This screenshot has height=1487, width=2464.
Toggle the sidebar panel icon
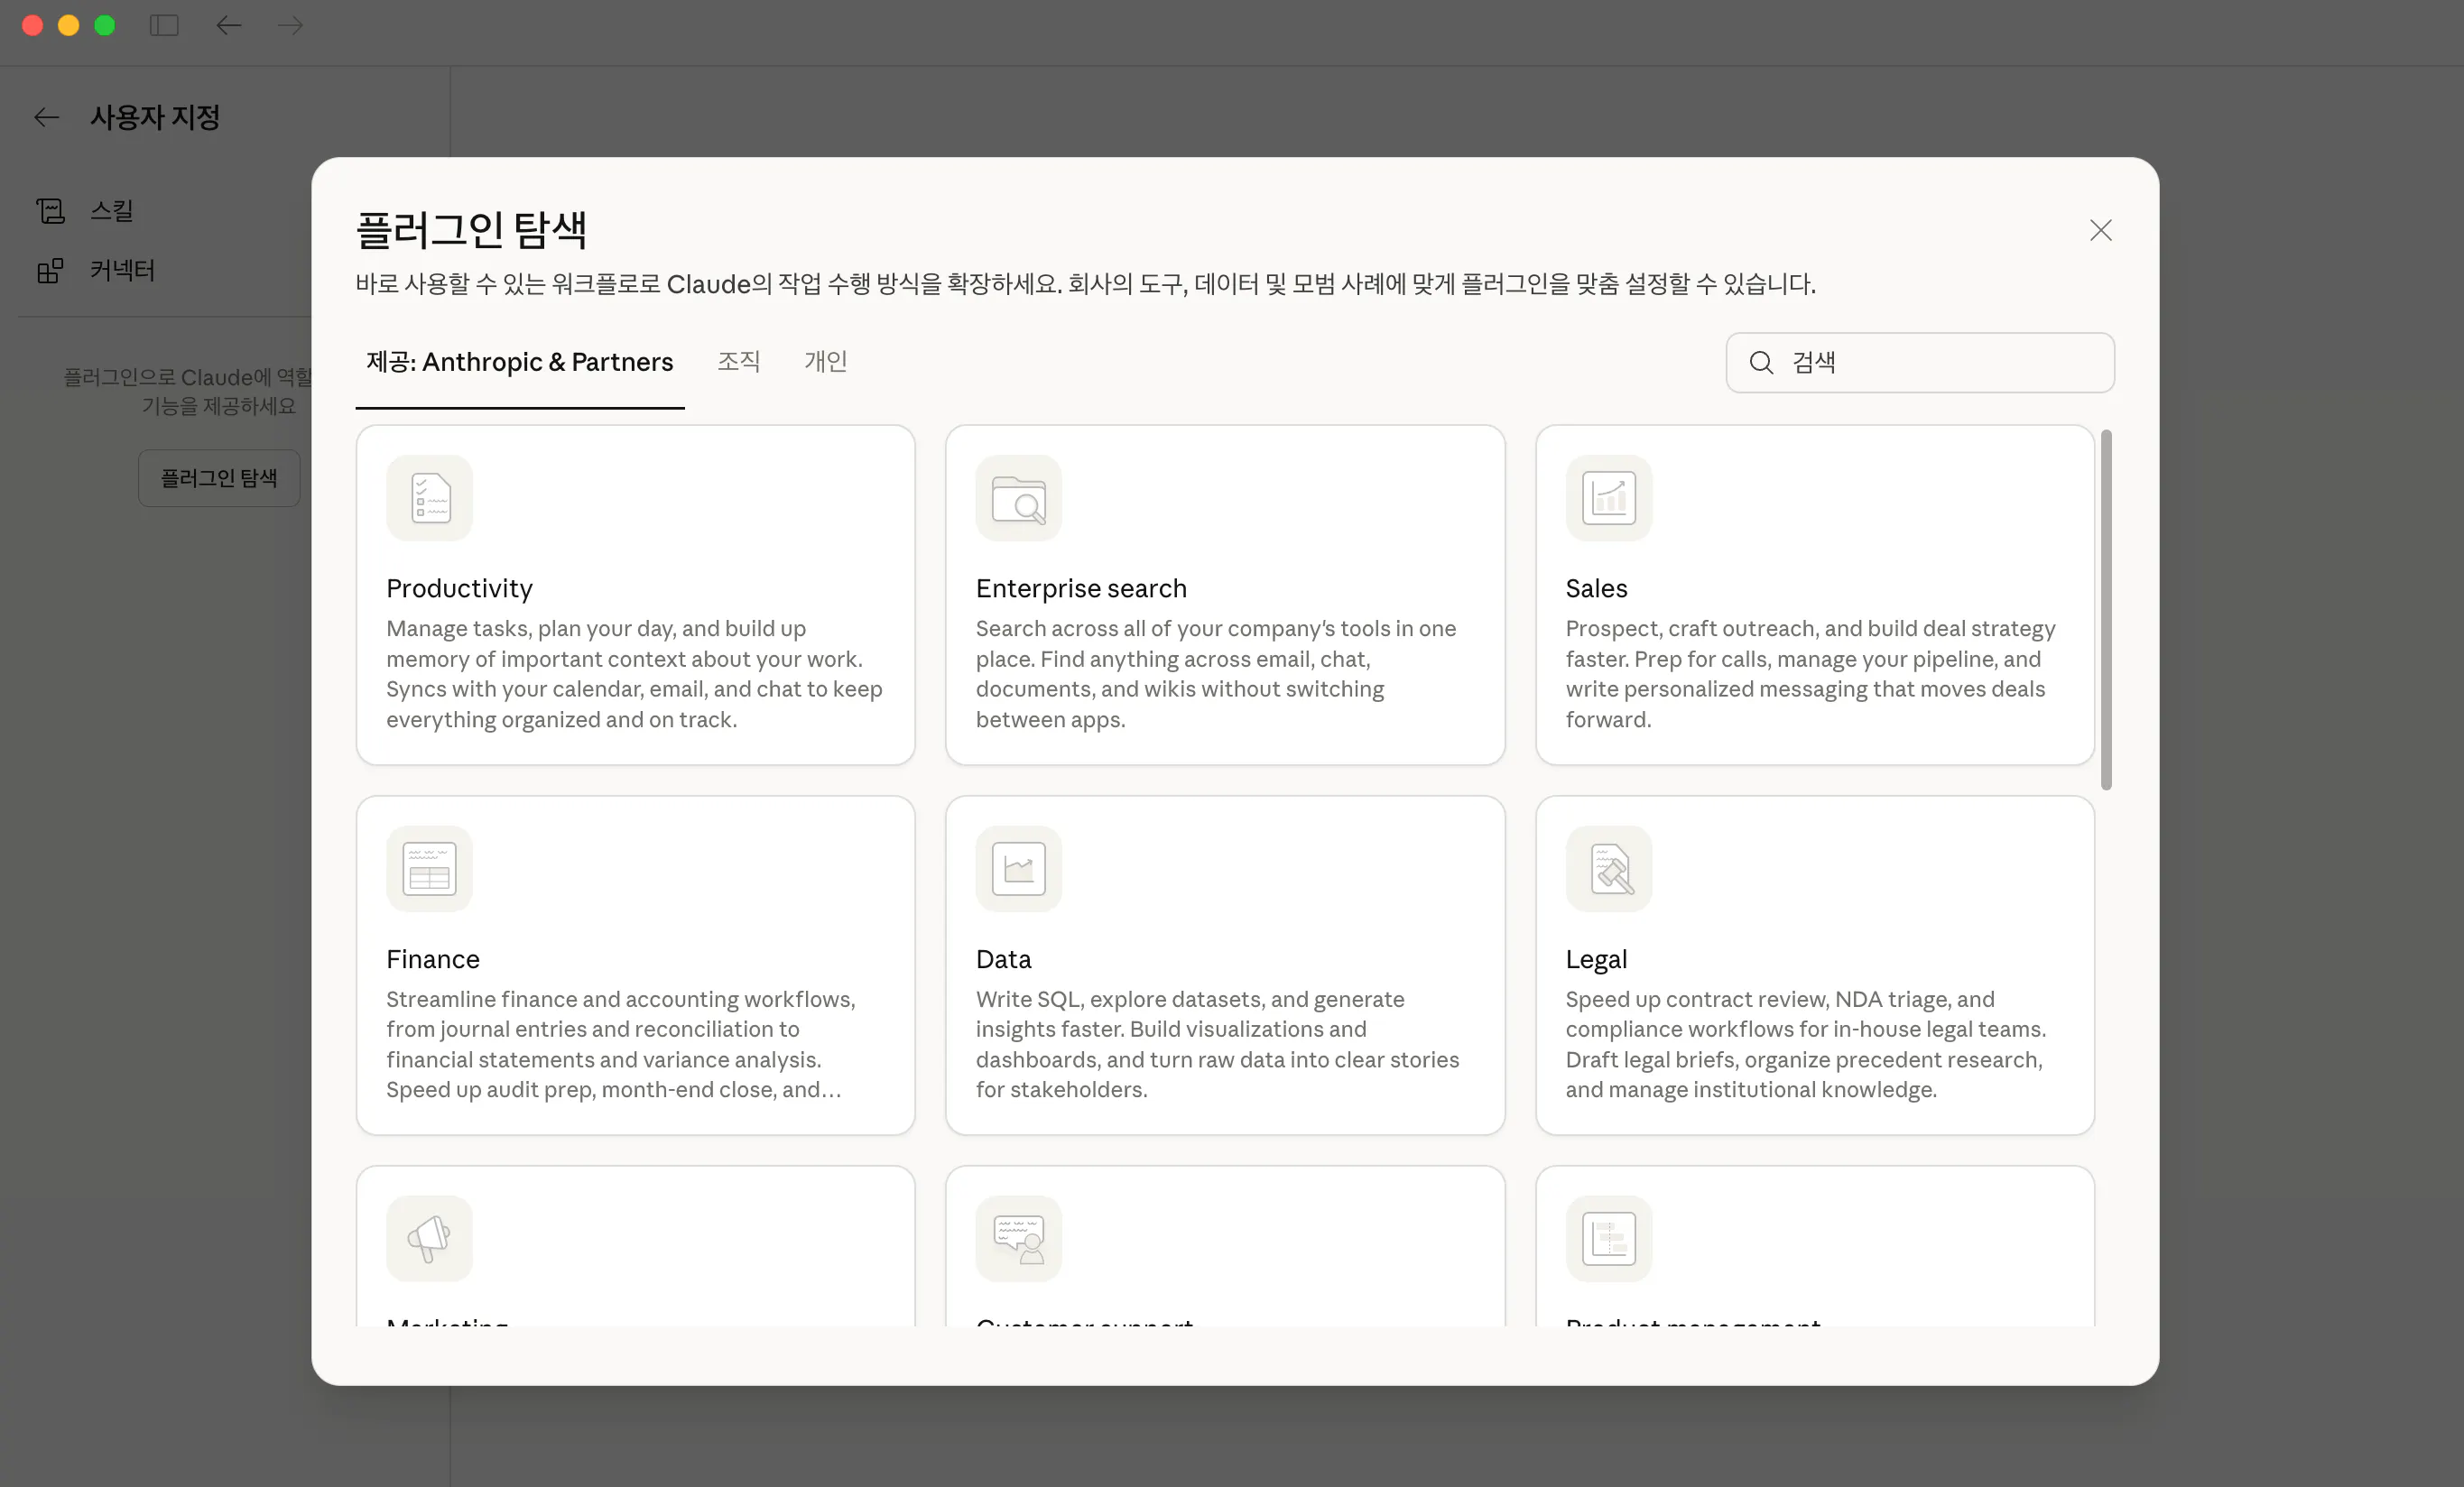pyautogui.click(x=164, y=25)
